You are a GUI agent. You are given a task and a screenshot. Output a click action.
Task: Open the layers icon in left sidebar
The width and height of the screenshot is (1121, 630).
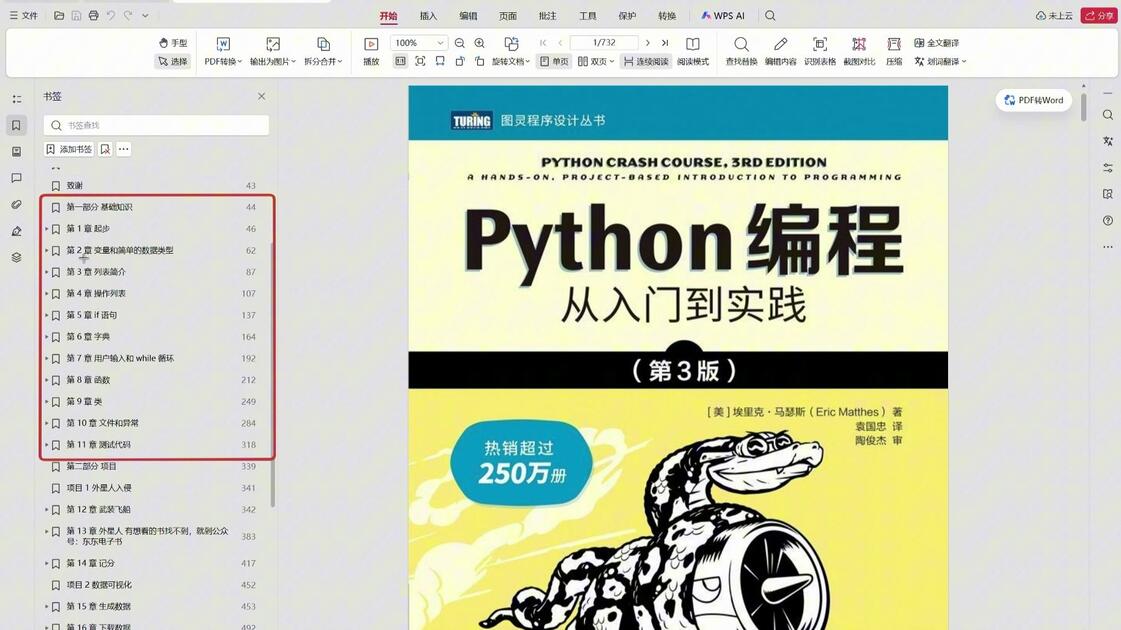pos(16,257)
